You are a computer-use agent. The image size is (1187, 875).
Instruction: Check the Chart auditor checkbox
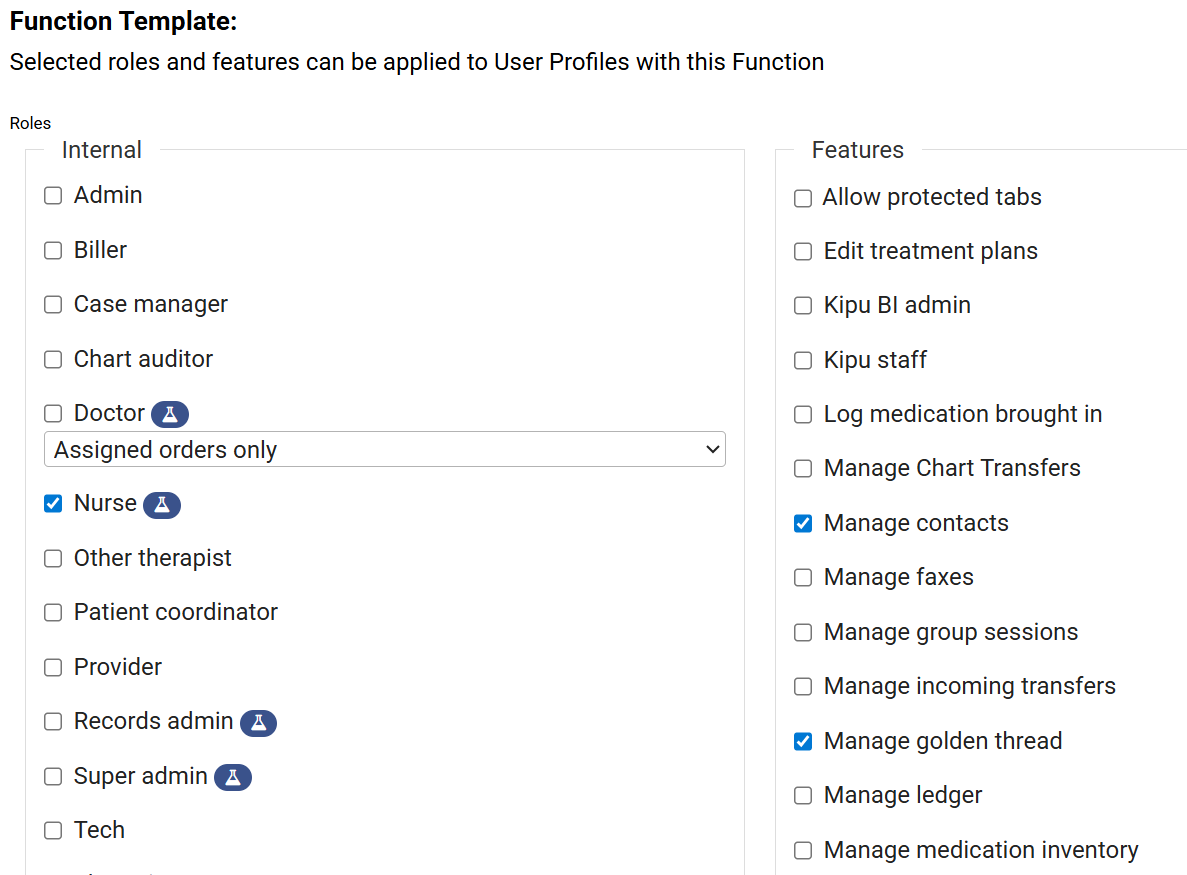53,359
